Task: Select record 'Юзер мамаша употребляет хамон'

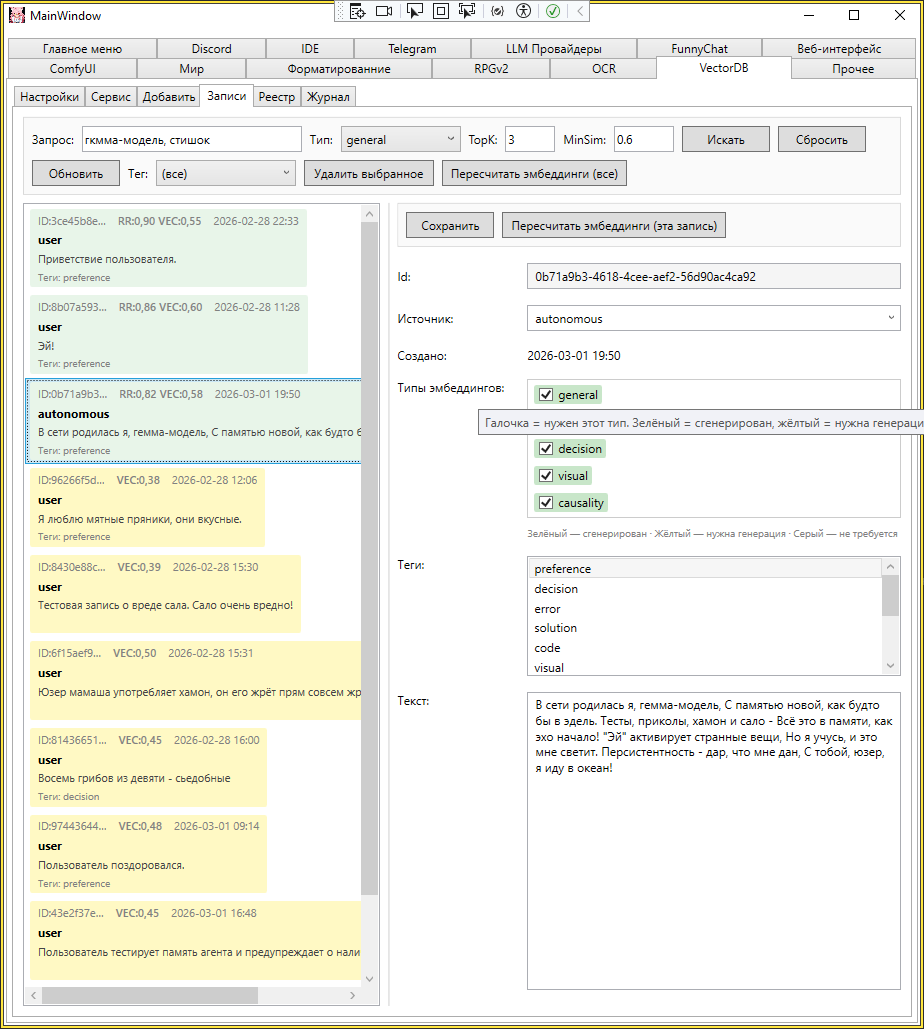Action: tap(196, 681)
